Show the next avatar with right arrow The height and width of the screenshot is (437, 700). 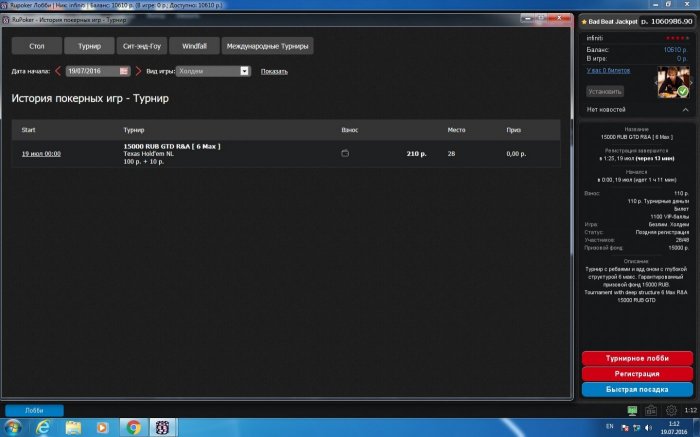pyautogui.click(x=692, y=82)
